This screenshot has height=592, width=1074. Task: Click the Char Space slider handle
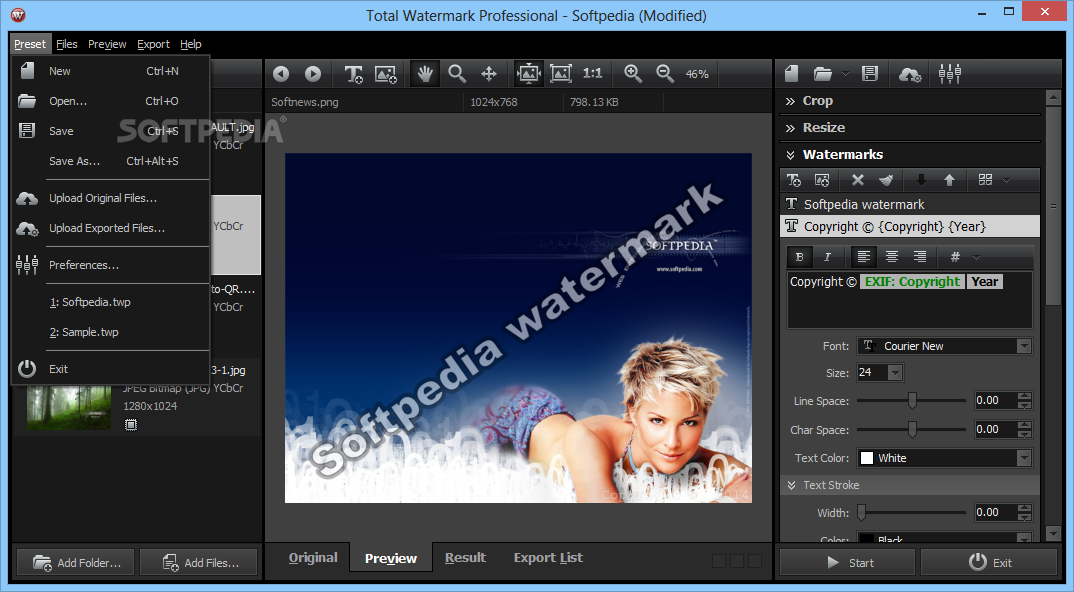[x=912, y=430]
